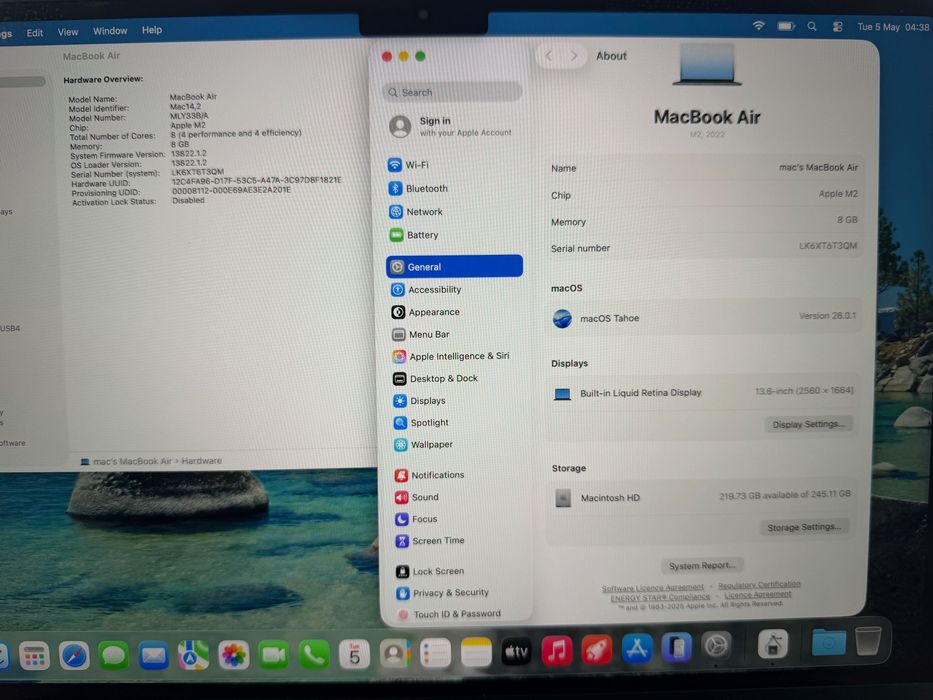
Task: Open ENERGY STAR Compliance link
Action: pyautogui.click(x=660, y=597)
